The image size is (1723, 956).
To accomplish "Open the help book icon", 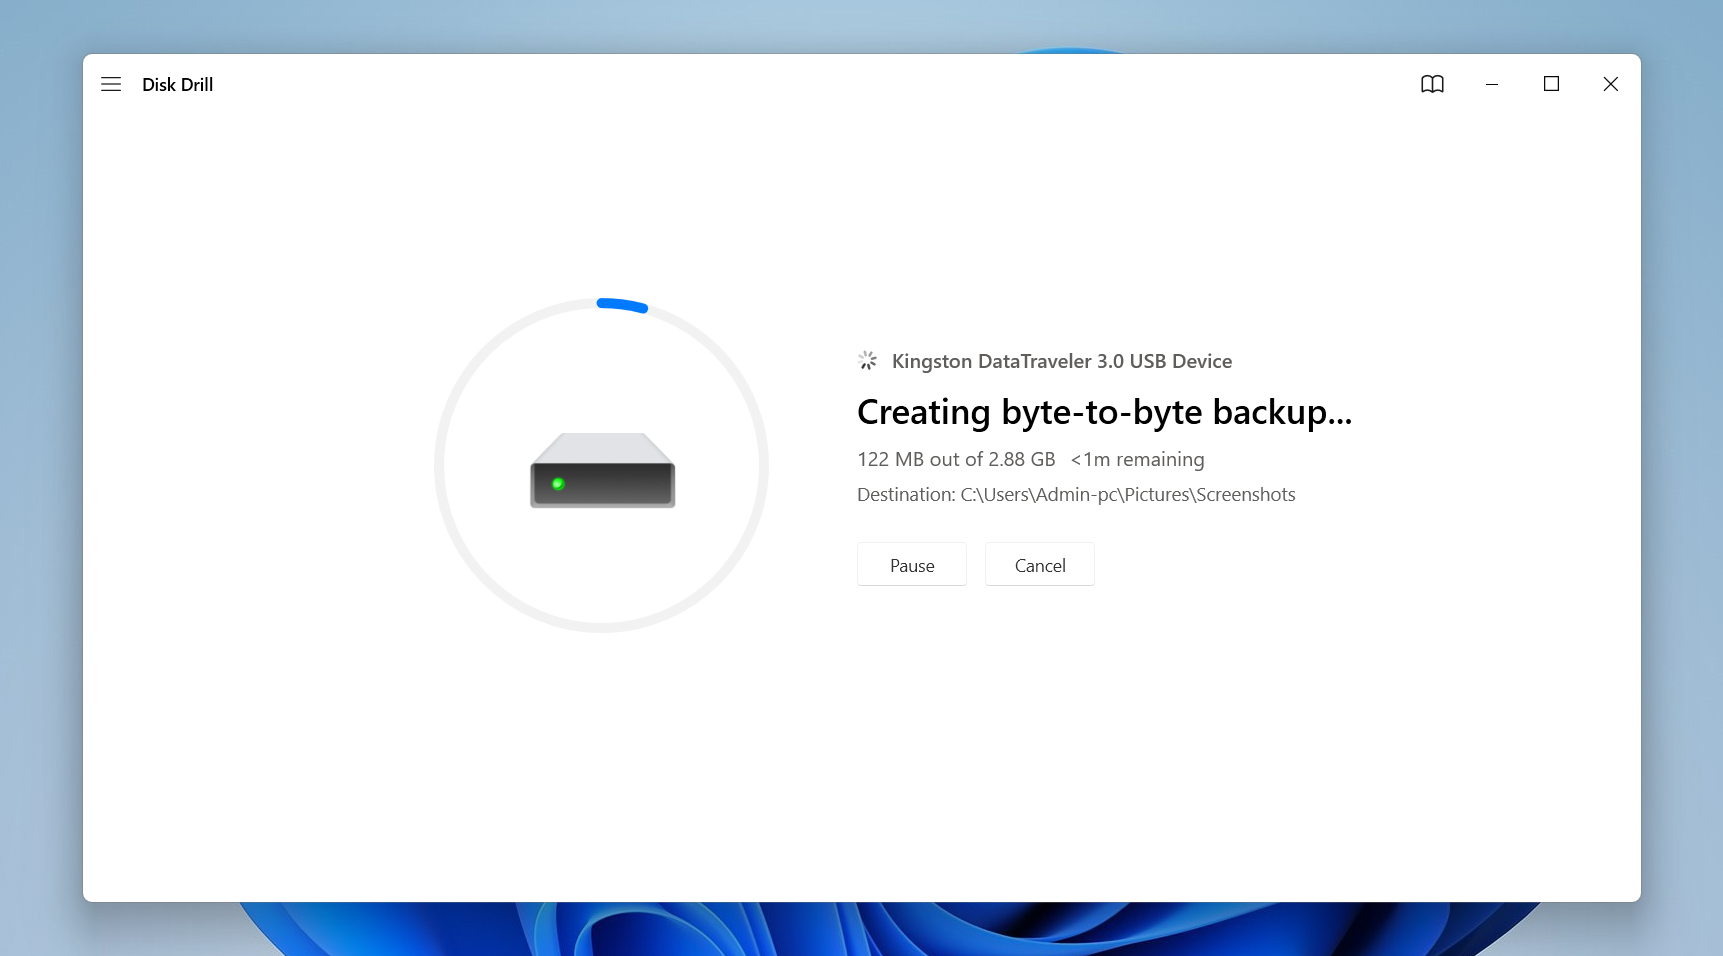I will (x=1432, y=84).
